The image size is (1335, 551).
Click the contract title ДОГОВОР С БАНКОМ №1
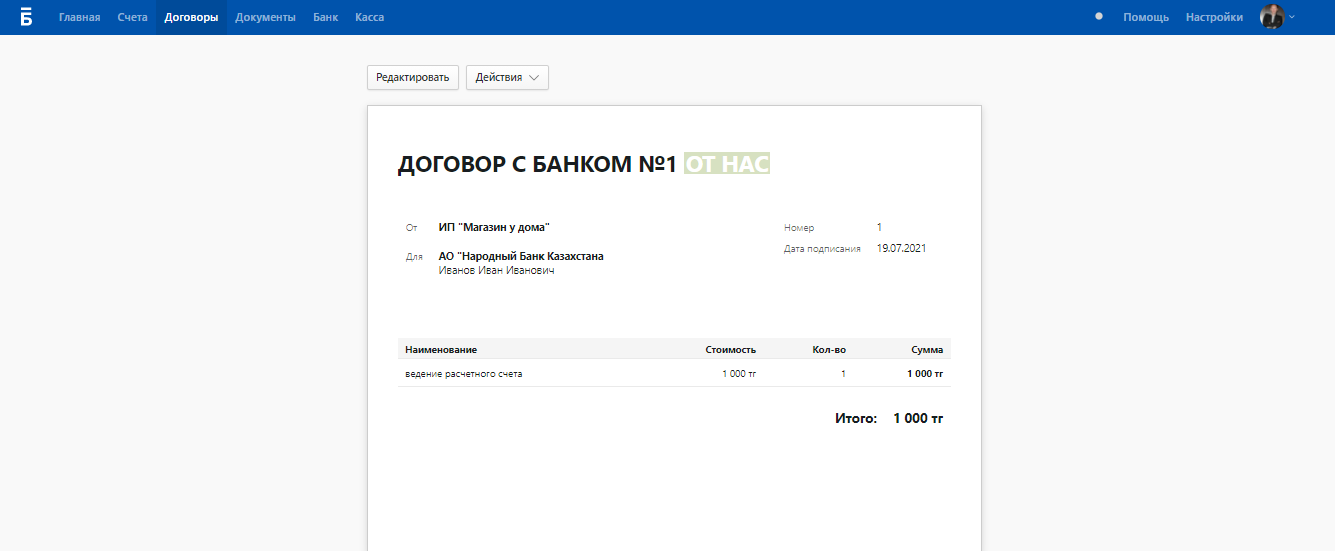[538, 164]
